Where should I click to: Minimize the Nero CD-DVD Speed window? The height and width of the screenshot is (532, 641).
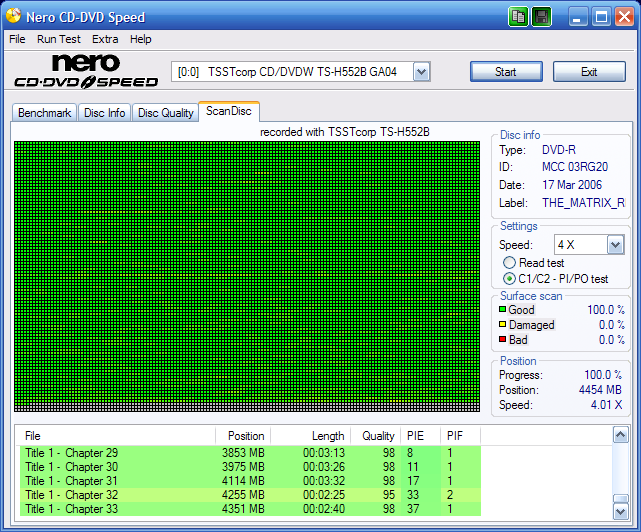[577, 17]
